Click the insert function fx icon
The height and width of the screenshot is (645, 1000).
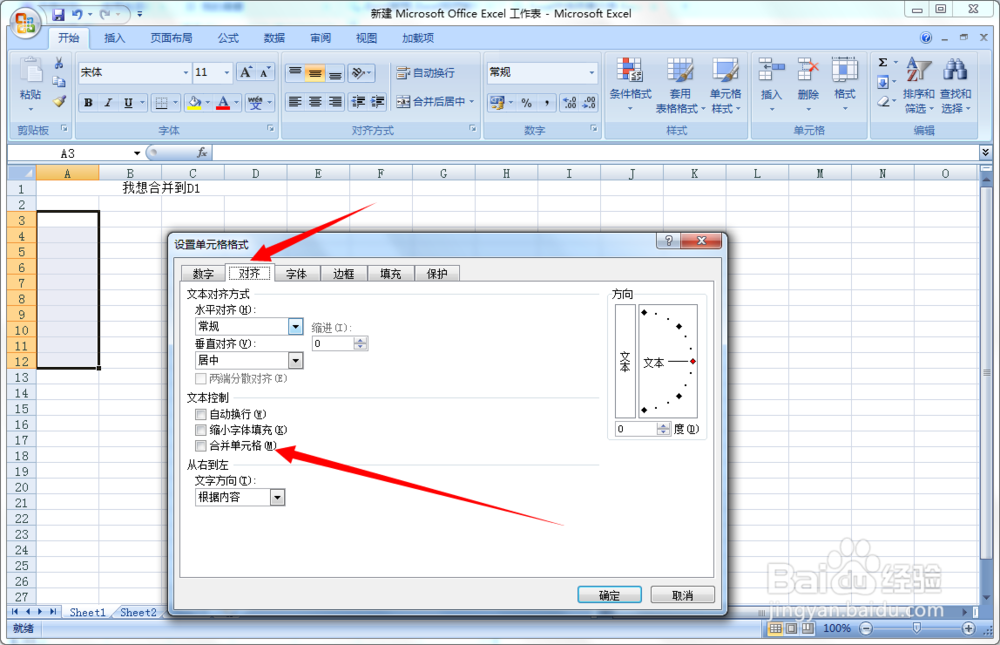pyautogui.click(x=202, y=152)
